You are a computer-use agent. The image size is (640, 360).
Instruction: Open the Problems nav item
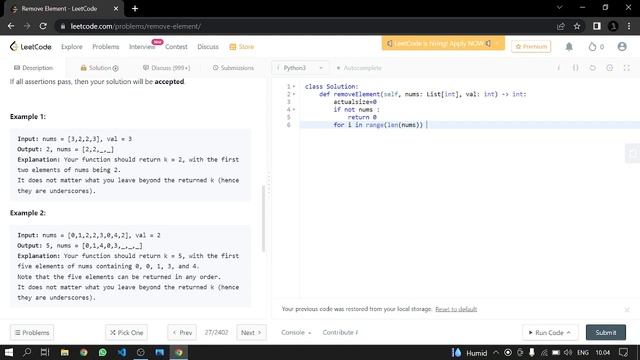tap(106, 47)
